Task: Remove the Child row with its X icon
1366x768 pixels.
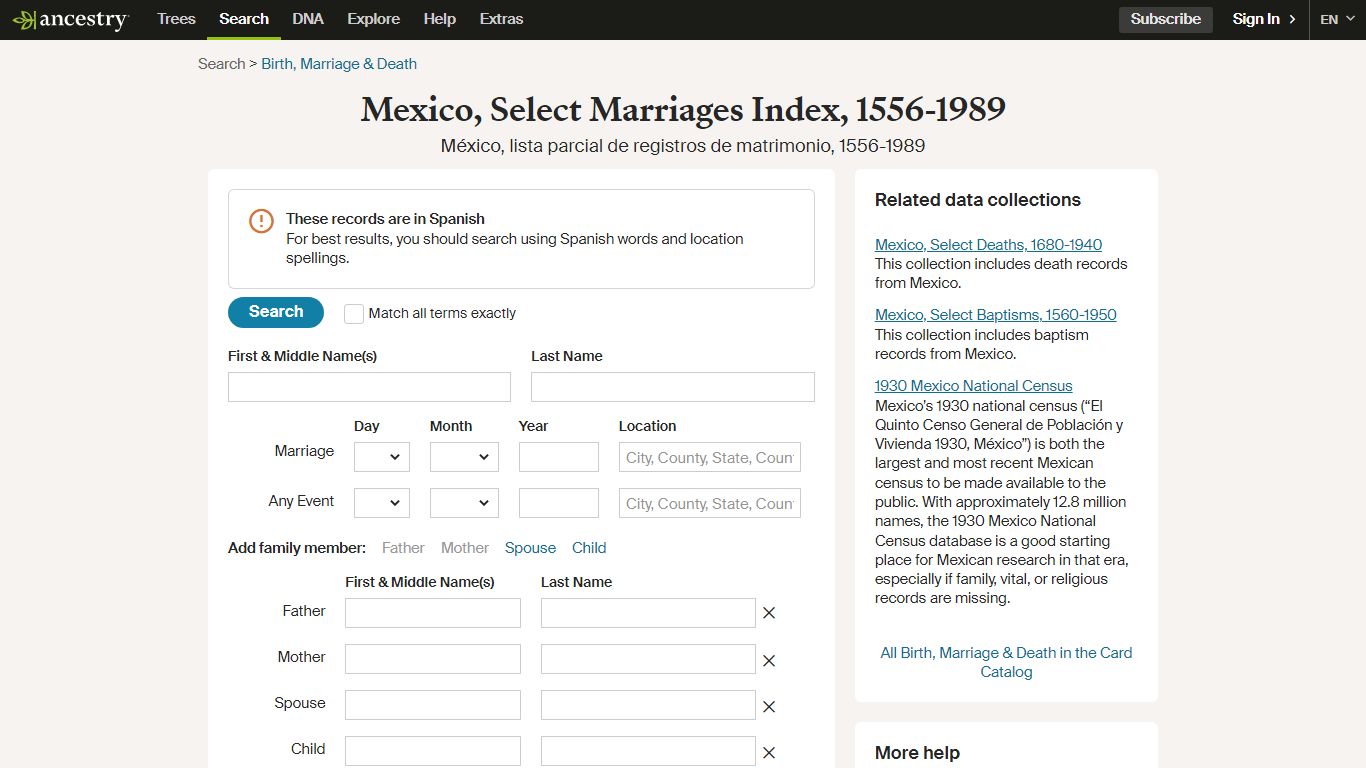Action: click(769, 752)
